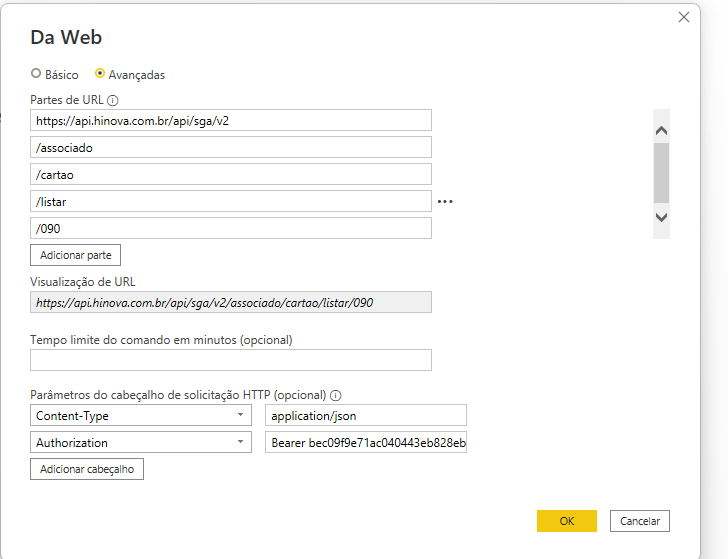Open info icon beside Partes de URL

tap(113, 100)
